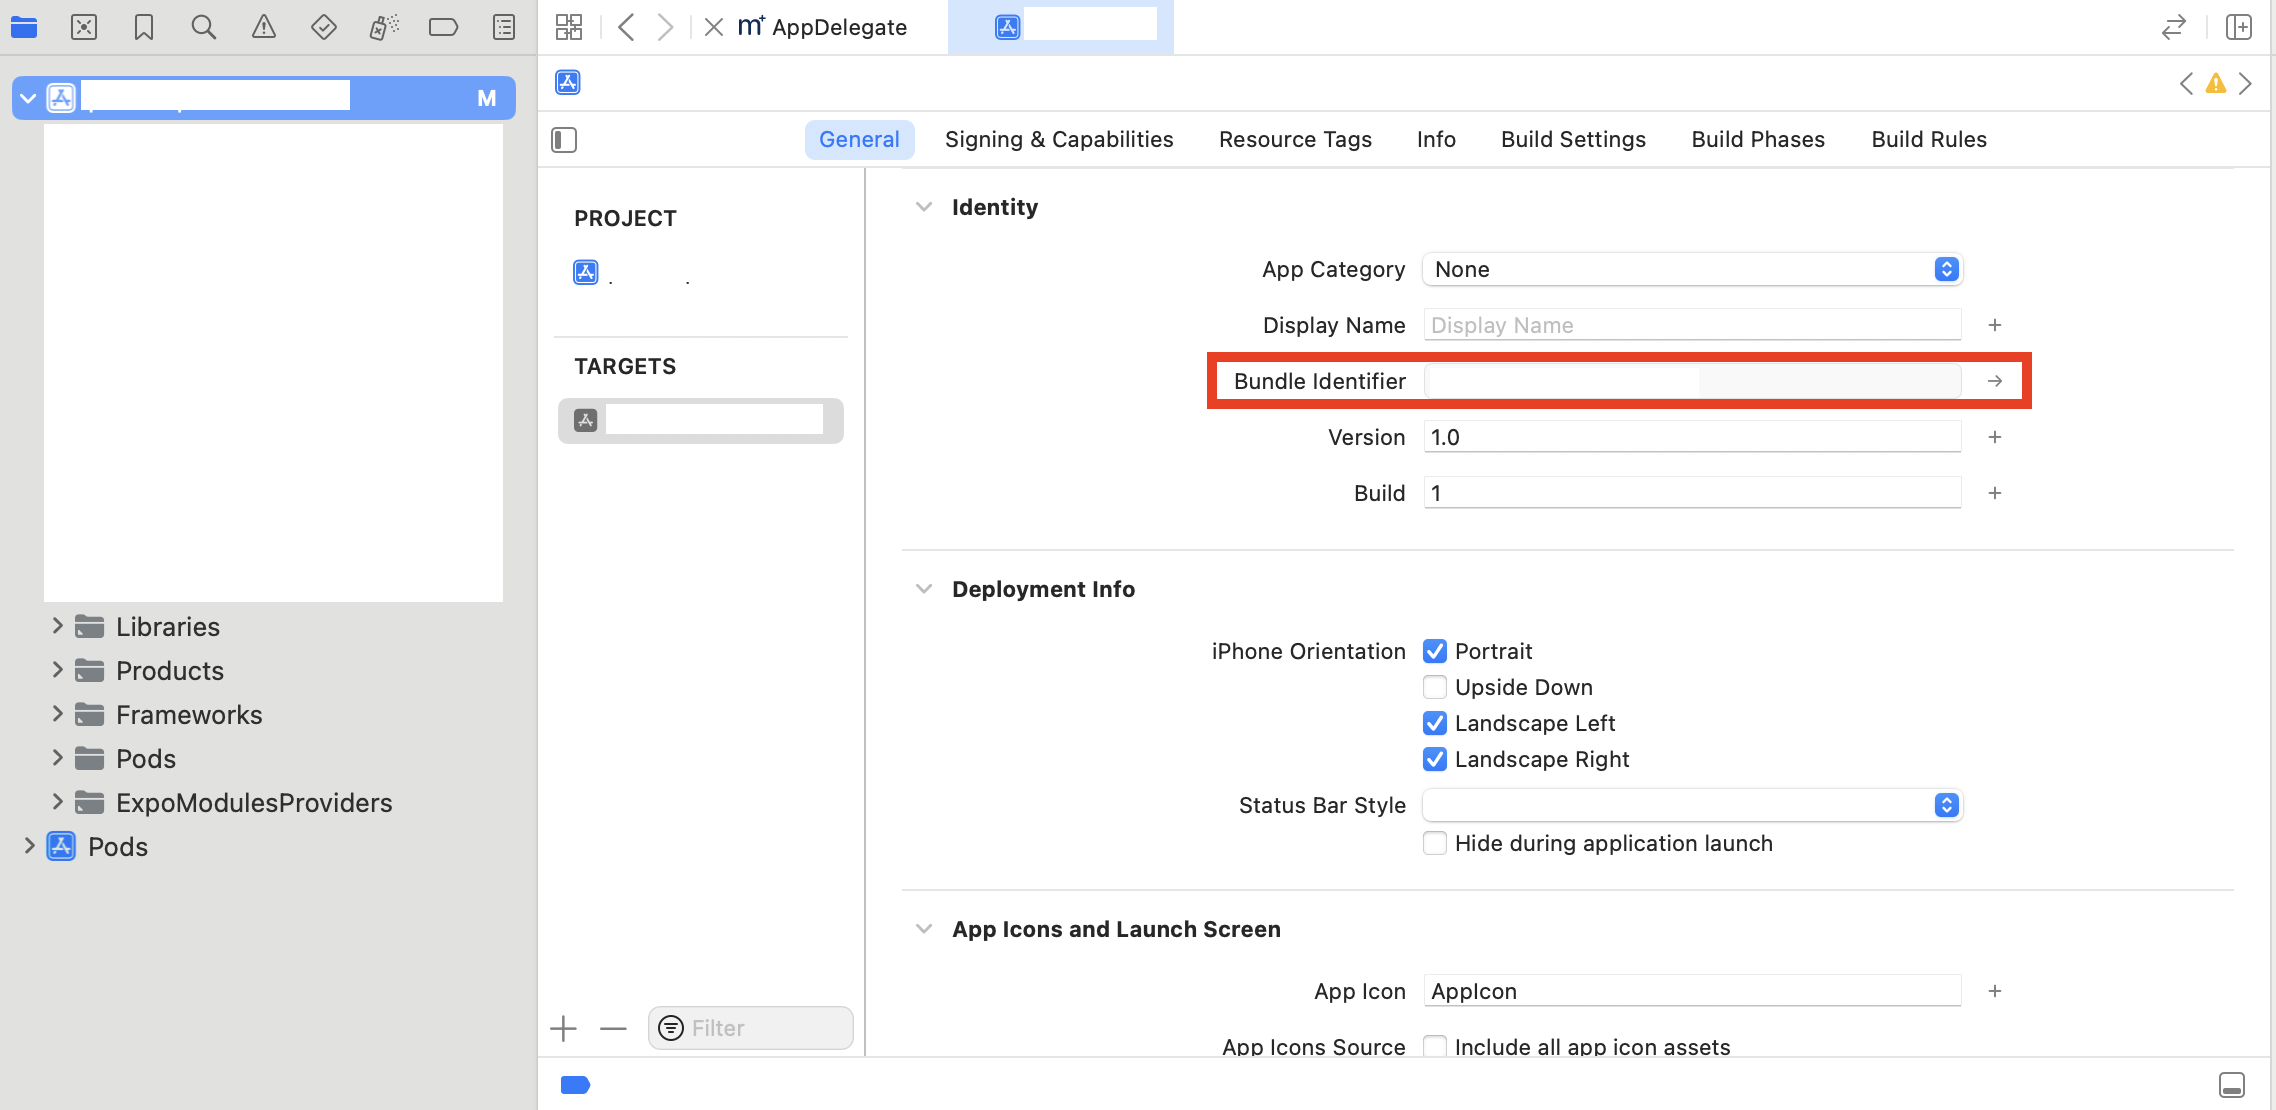
Task: Open the App Category dropdown
Action: (x=1692, y=269)
